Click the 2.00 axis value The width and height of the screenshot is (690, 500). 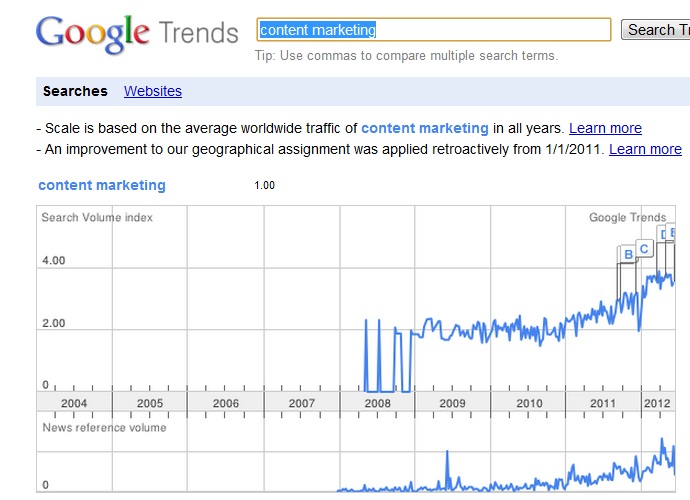(x=54, y=323)
